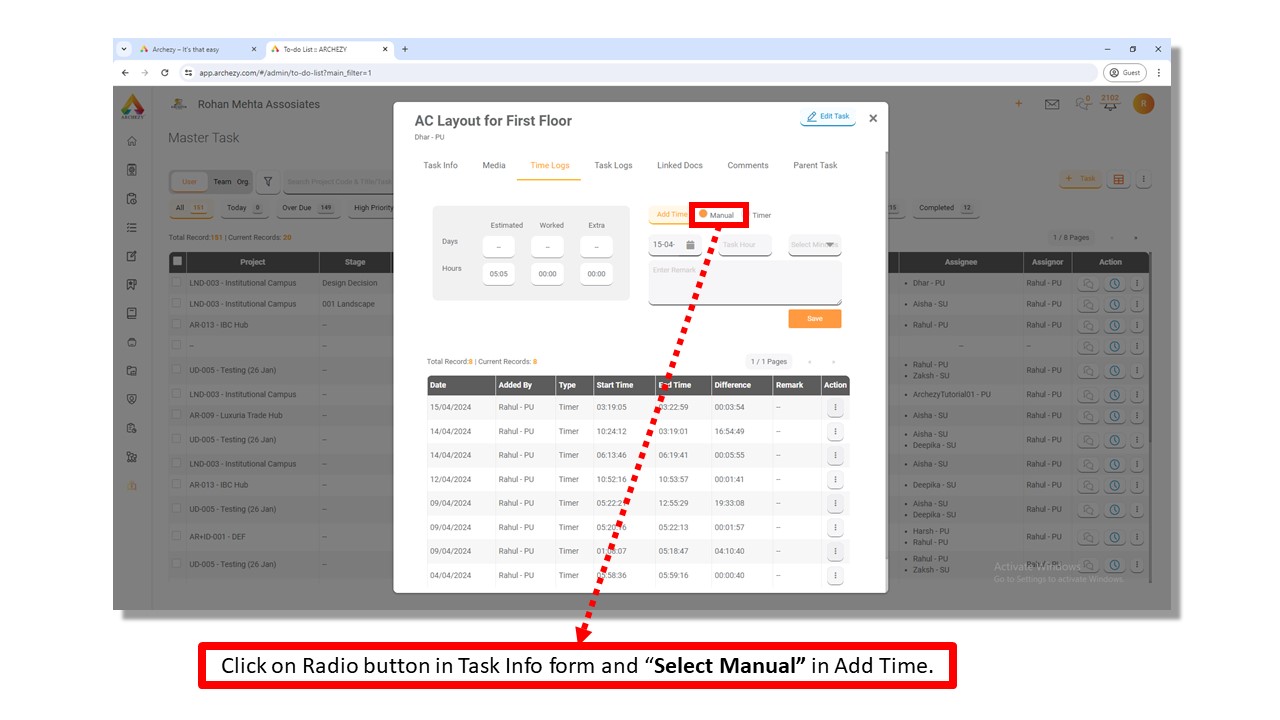The width and height of the screenshot is (1280, 720).
Task: Open comments icon for Dhar - PU row
Action: [1089, 283]
